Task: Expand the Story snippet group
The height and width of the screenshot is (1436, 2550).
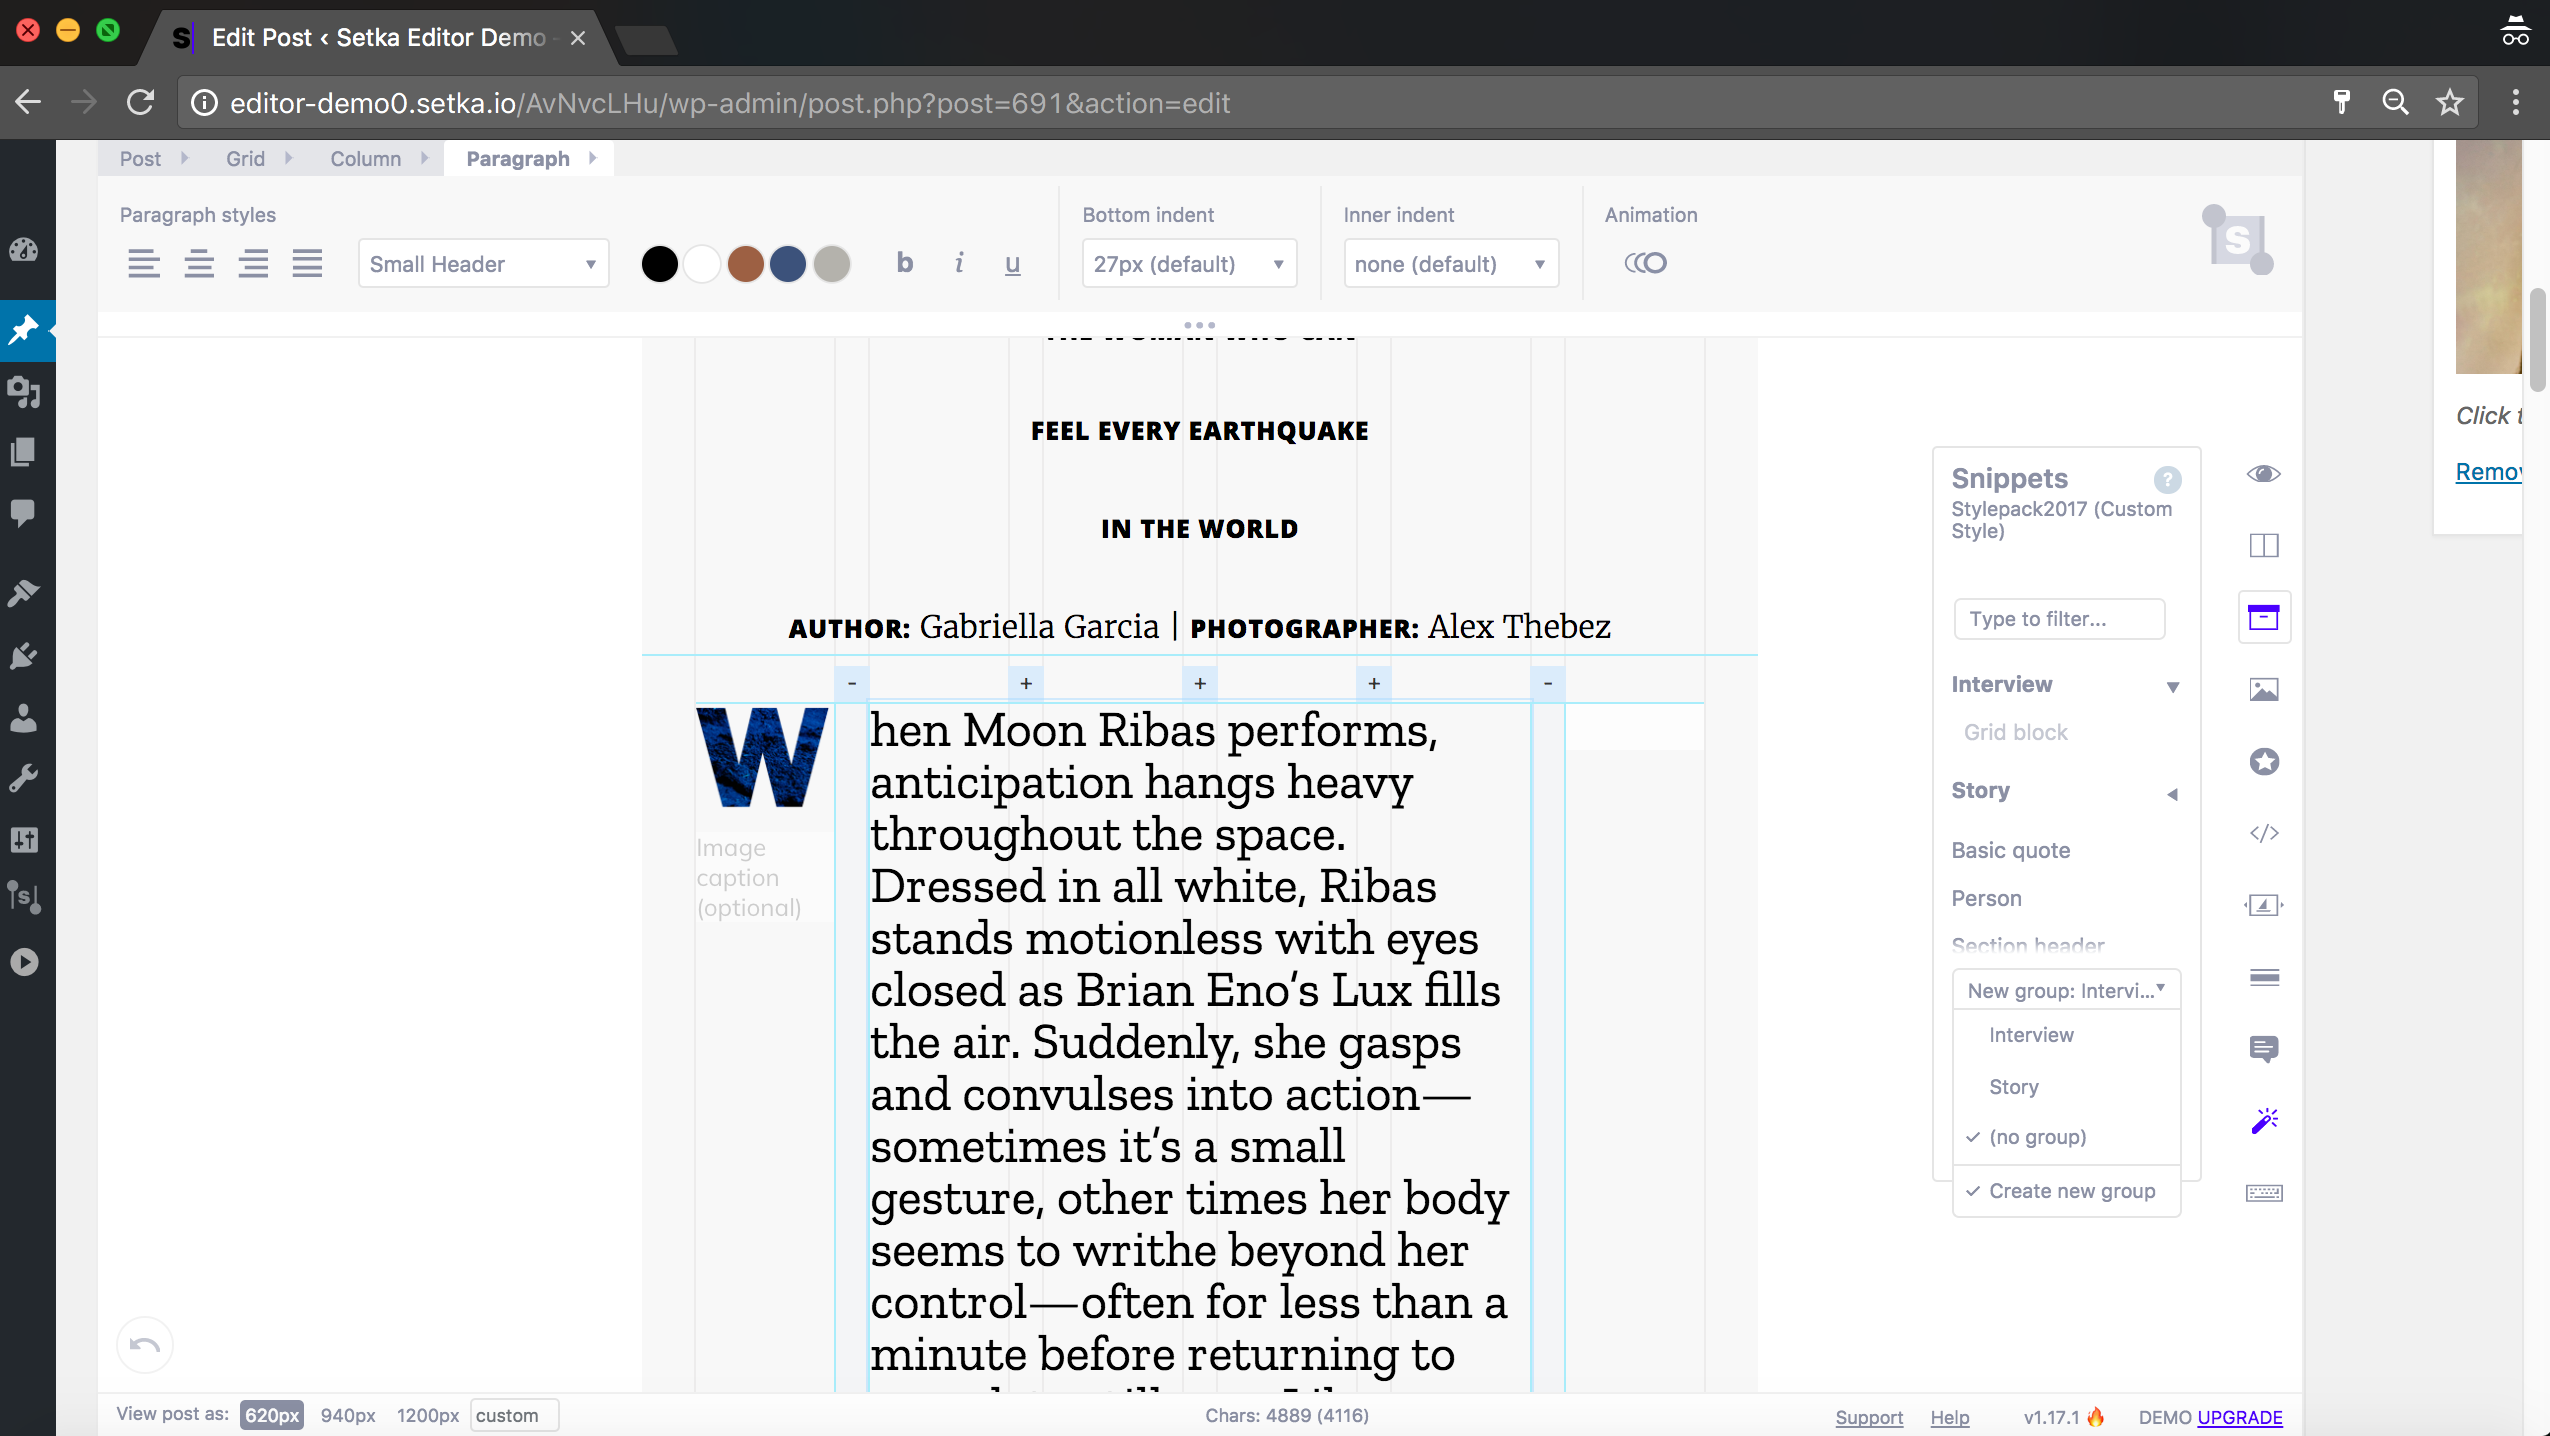Action: pos(2172,794)
